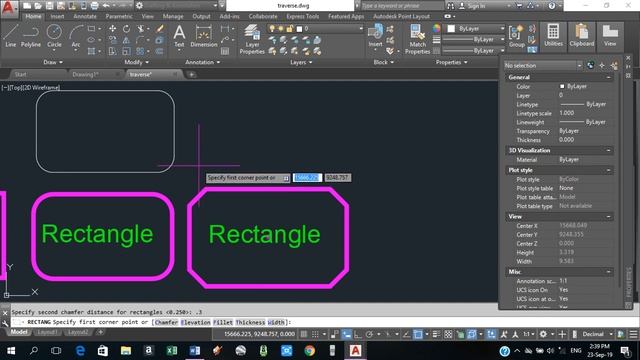
Task: Select the Erase tool icon
Action: (160, 29)
